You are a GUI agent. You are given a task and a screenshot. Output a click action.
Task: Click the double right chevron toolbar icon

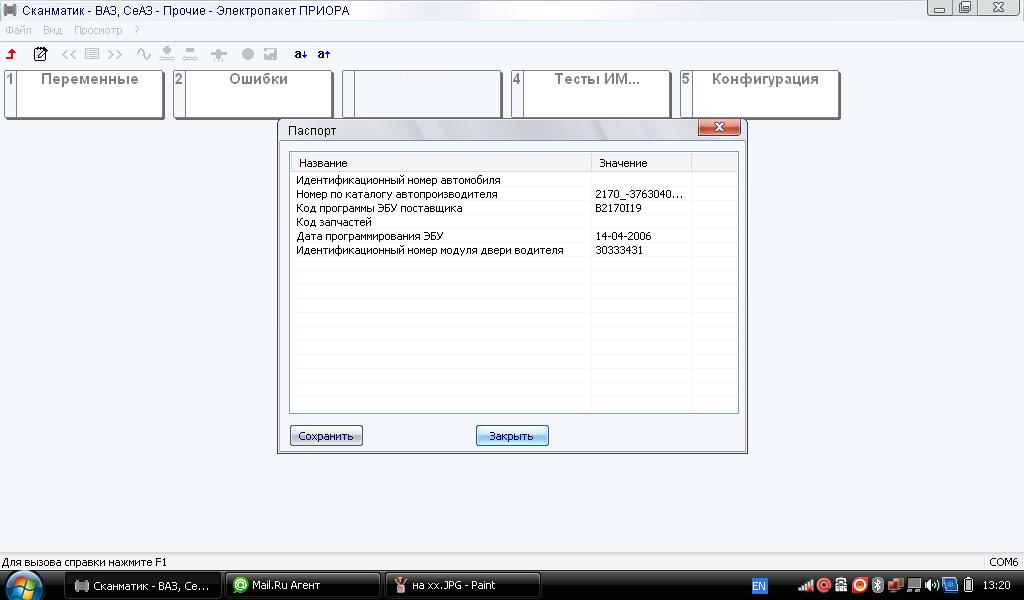115,54
